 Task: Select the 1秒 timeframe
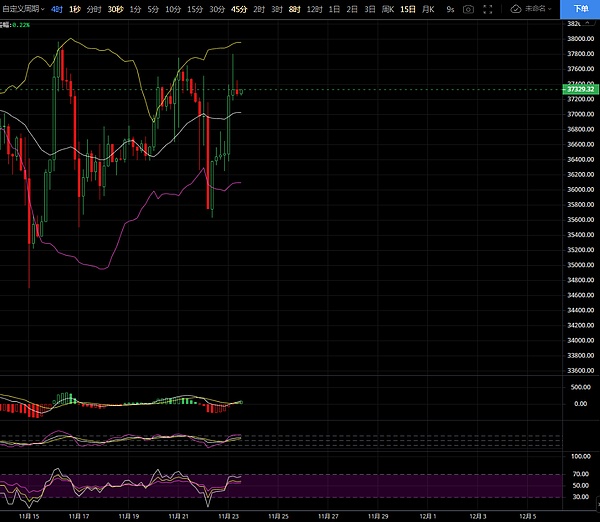(75, 8)
